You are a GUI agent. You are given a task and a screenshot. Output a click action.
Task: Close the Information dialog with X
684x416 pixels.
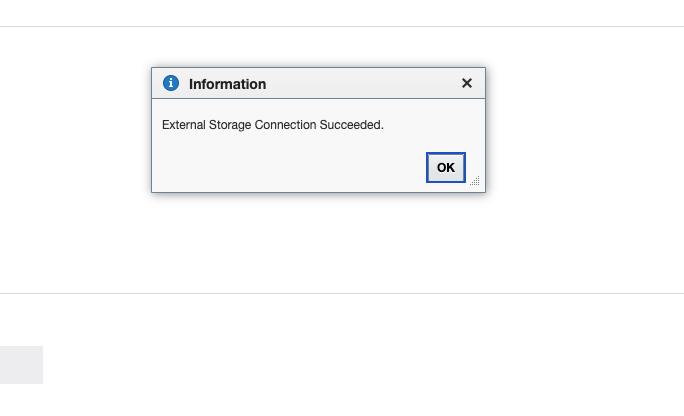(466, 83)
